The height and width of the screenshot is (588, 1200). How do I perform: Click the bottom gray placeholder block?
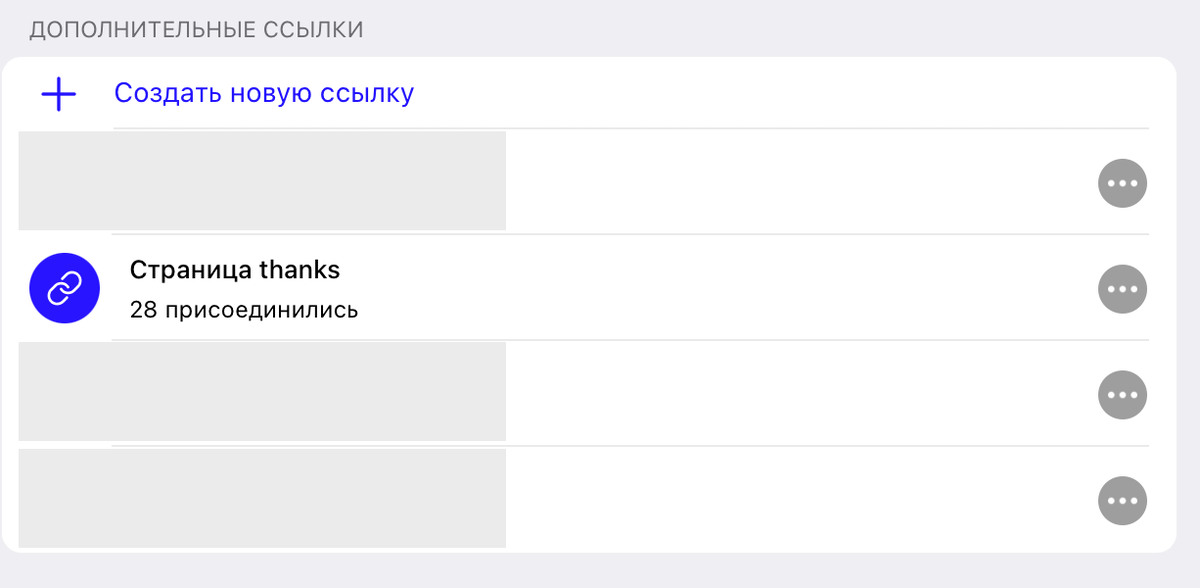[x=262, y=498]
